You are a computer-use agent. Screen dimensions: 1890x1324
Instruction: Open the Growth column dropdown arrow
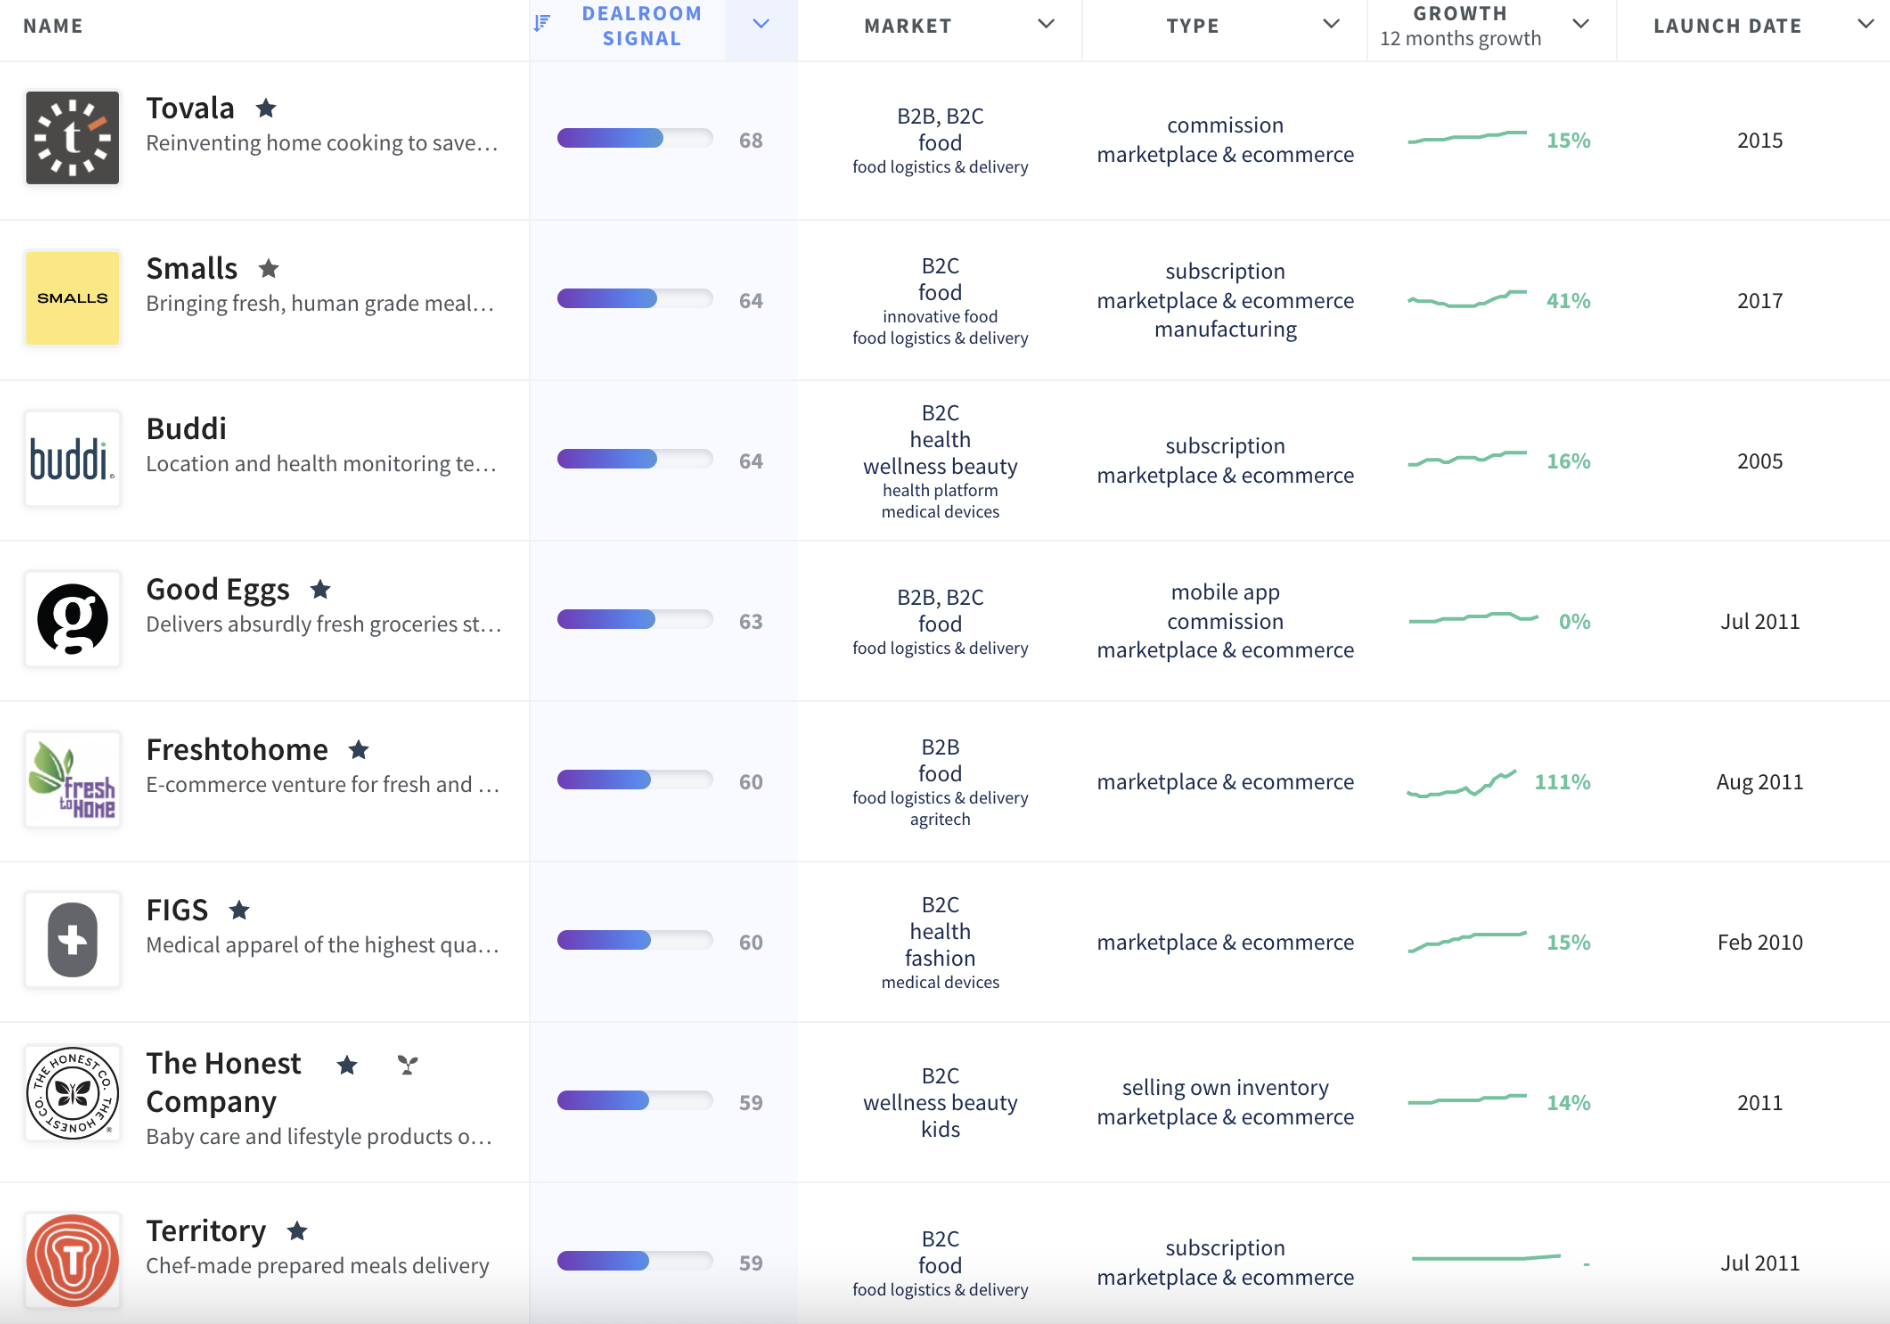point(1581,24)
